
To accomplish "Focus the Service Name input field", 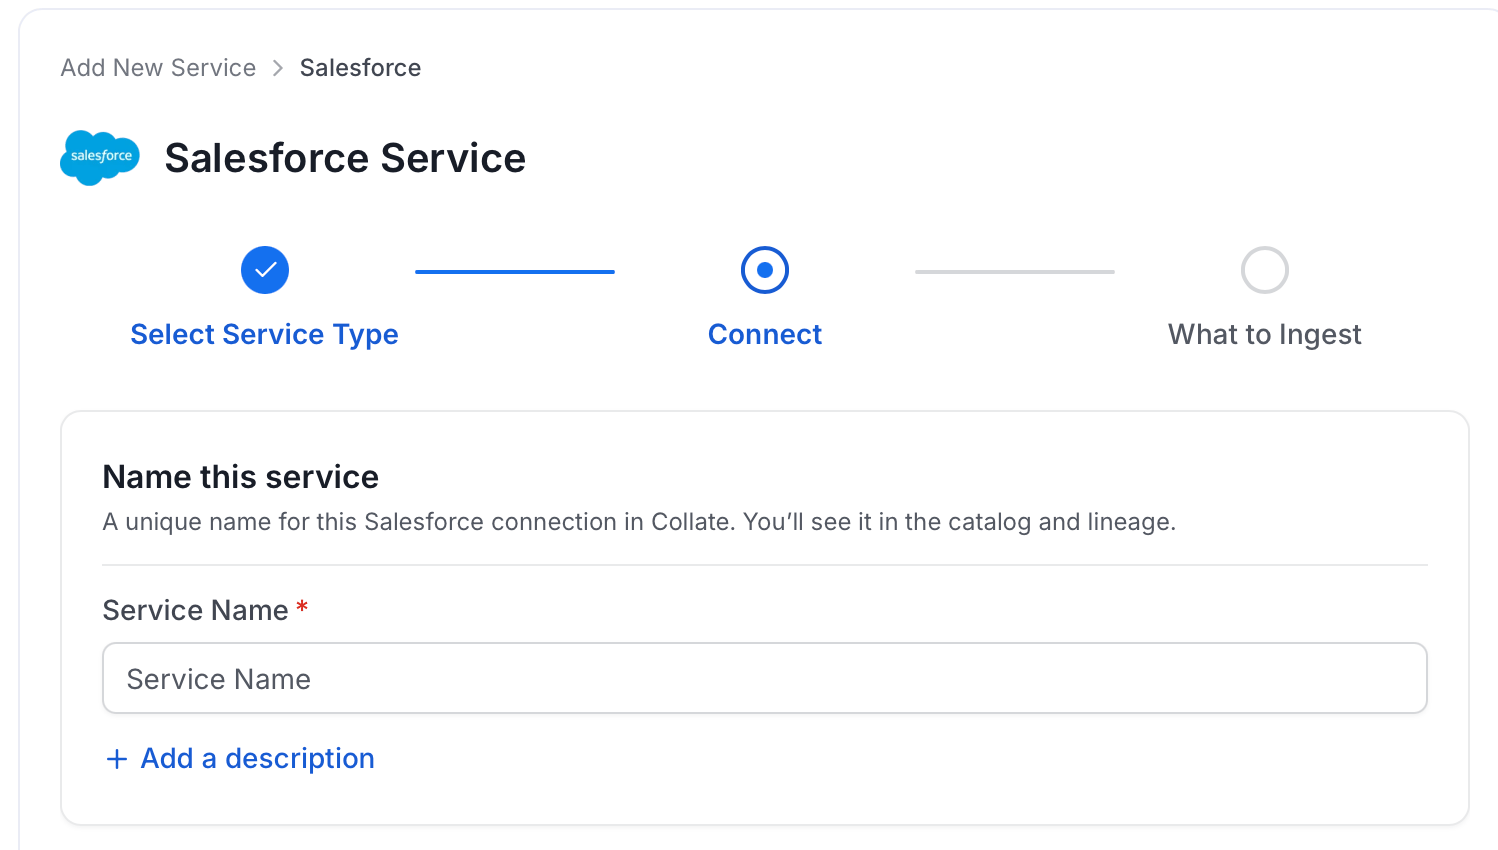I will point(765,678).
